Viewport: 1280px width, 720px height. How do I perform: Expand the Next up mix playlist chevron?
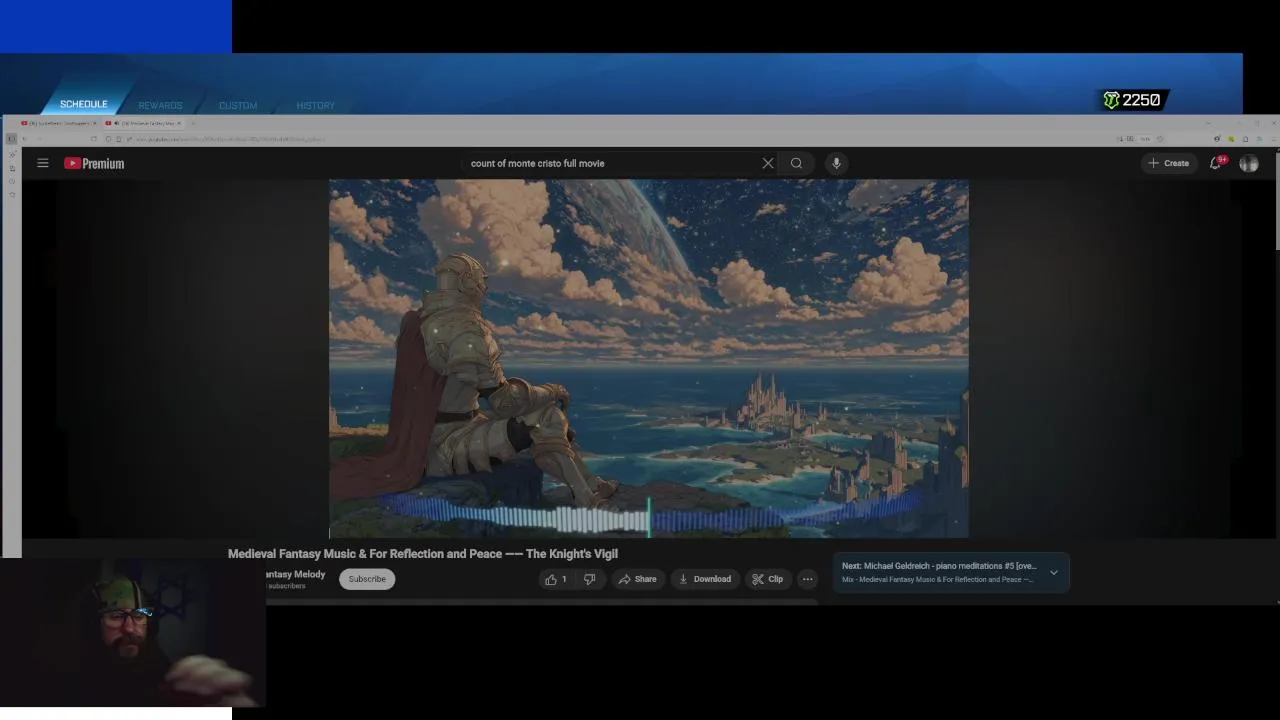(x=1053, y=573)
